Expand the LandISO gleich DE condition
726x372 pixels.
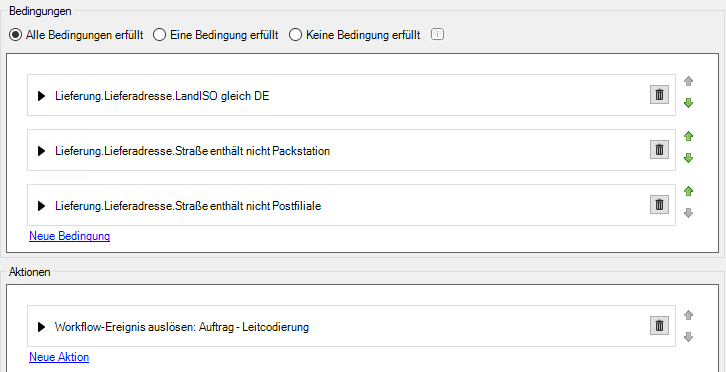[41, 96]
